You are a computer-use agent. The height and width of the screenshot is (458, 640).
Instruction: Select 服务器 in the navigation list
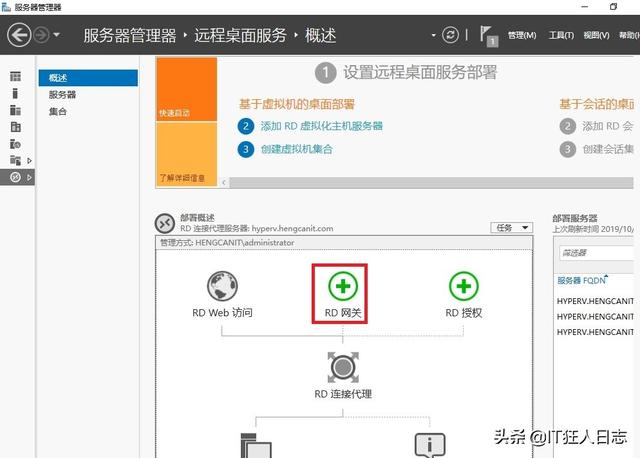[62, 95]
